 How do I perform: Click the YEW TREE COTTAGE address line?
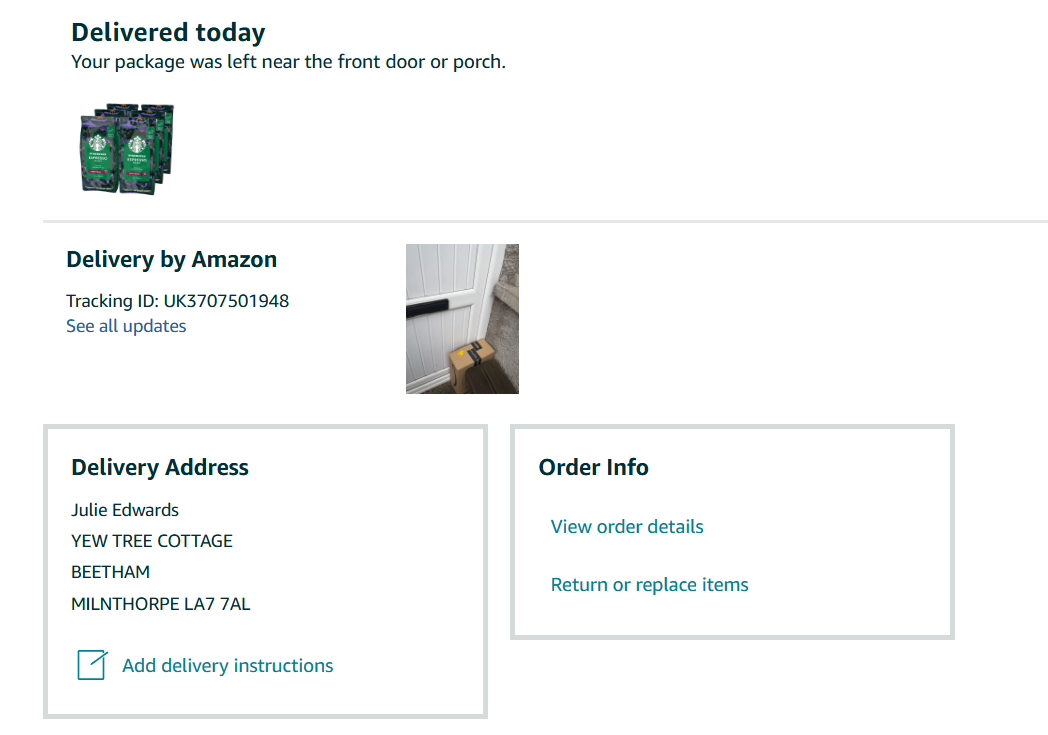pyautogui.click(x=152, y=541)
